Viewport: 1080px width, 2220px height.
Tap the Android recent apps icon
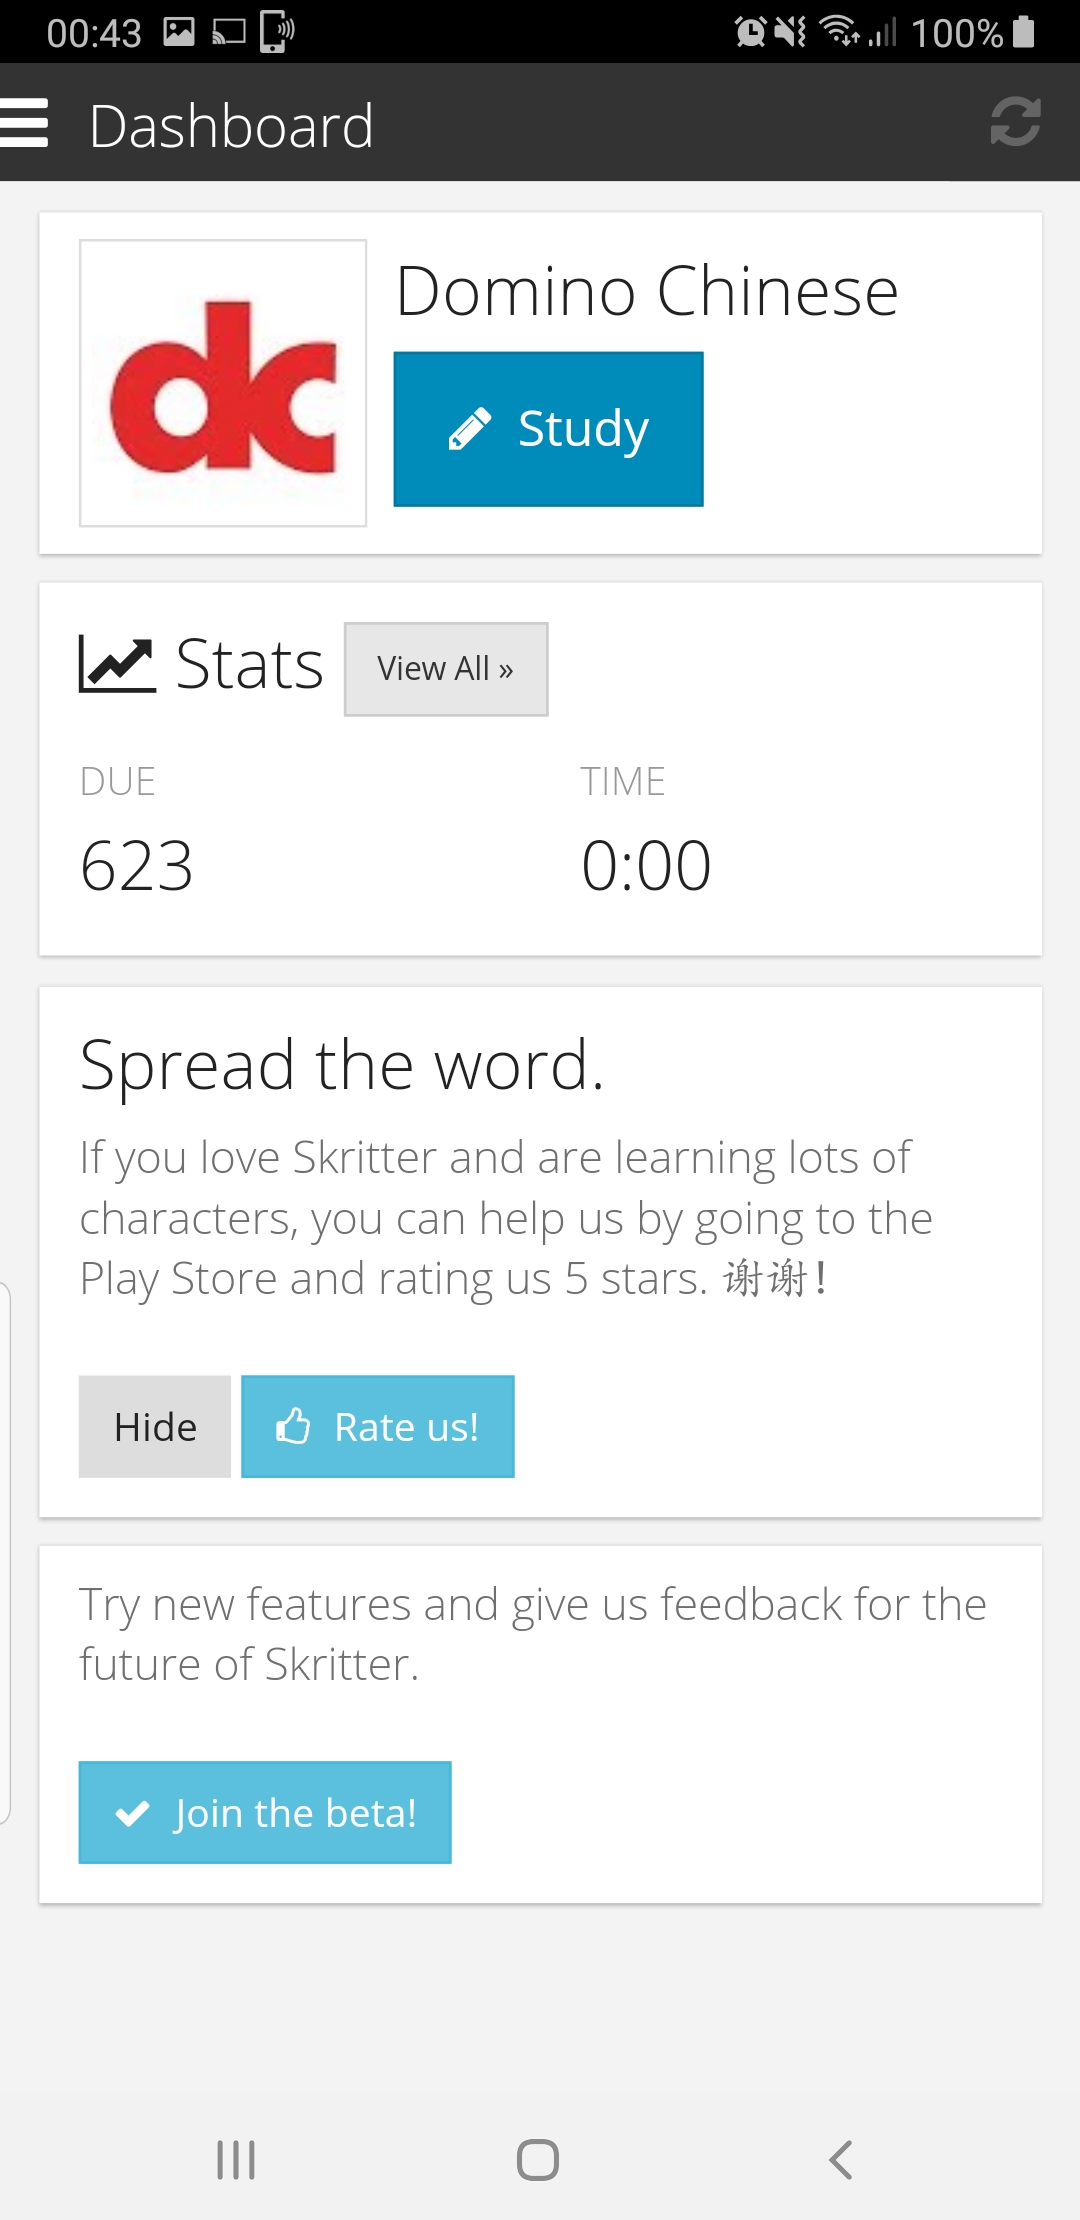click(x=236, y=2160)
